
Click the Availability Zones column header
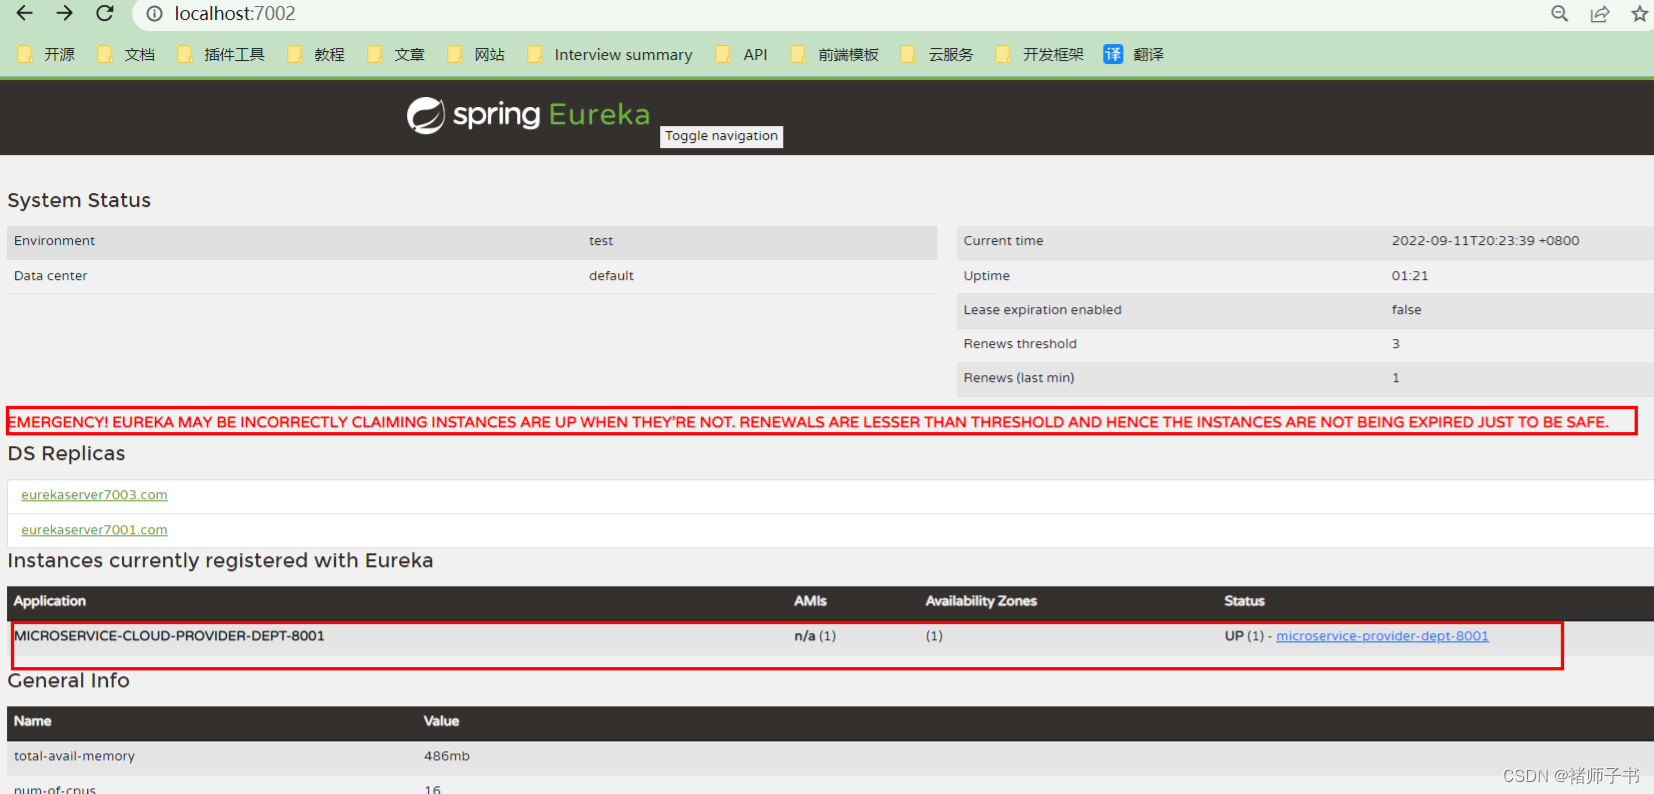(x=981, y=601)
